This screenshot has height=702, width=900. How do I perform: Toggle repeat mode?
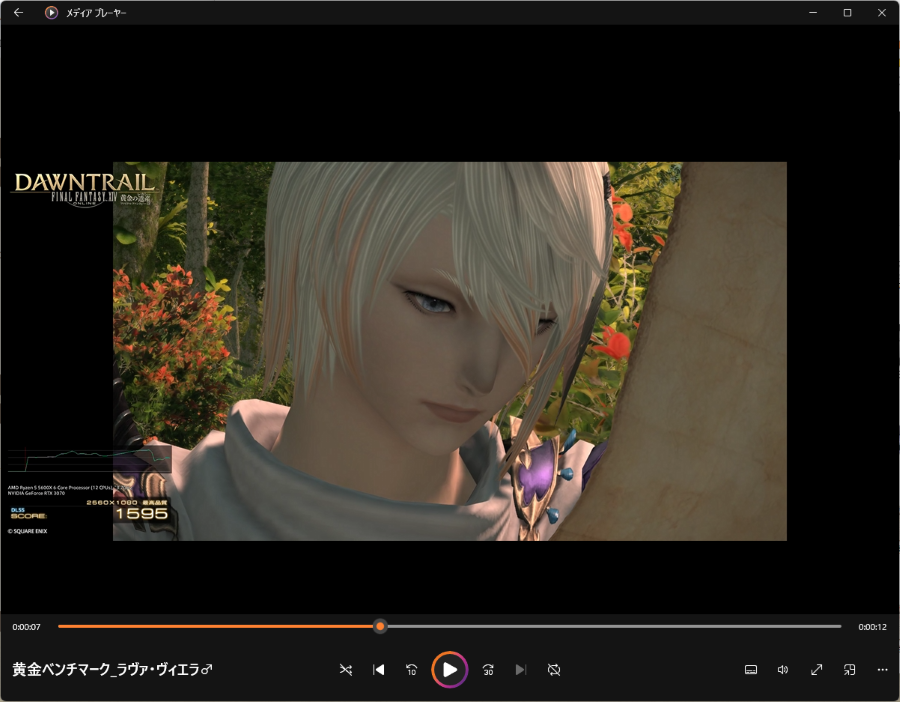(x=554, y=669)
